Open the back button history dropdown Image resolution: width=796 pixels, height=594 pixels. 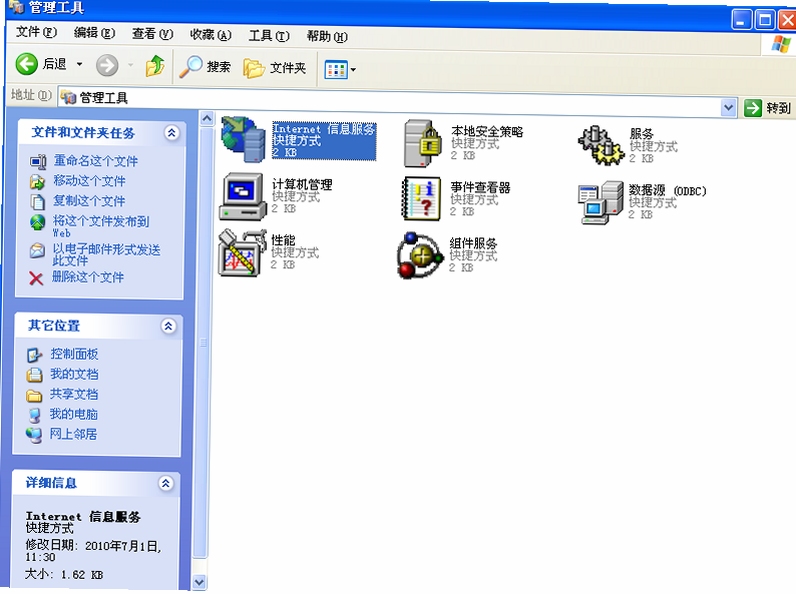click(79, 64)
